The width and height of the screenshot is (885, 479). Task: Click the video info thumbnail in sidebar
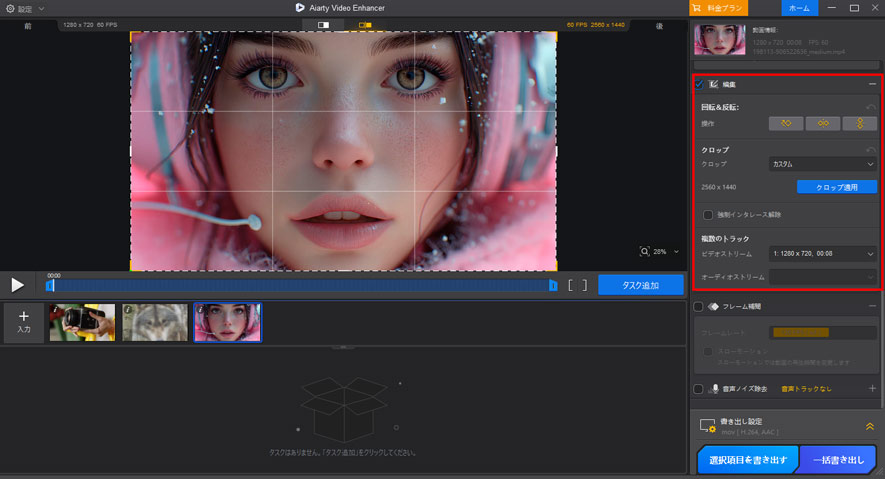[720, 40]
